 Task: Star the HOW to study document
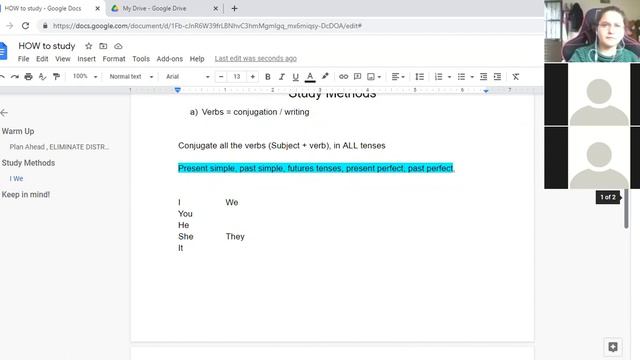[x=89, y=46]
